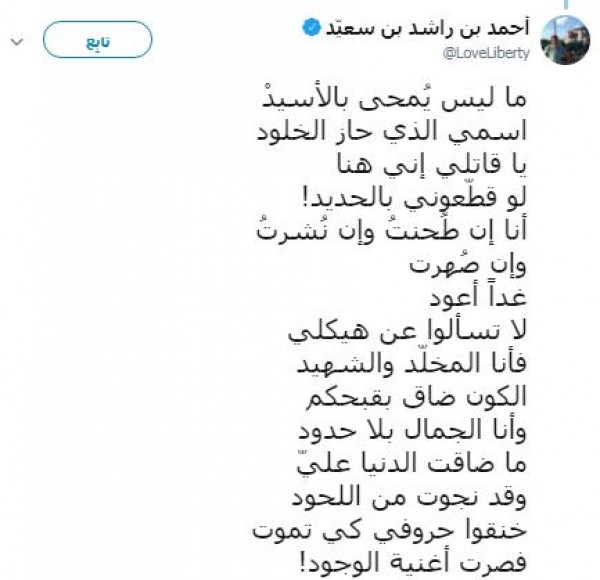Open display name أحمد بن راشد بن سعيّد
Image resolution: width=600 pixels, height=580 pixels.
tap(427, 28)
